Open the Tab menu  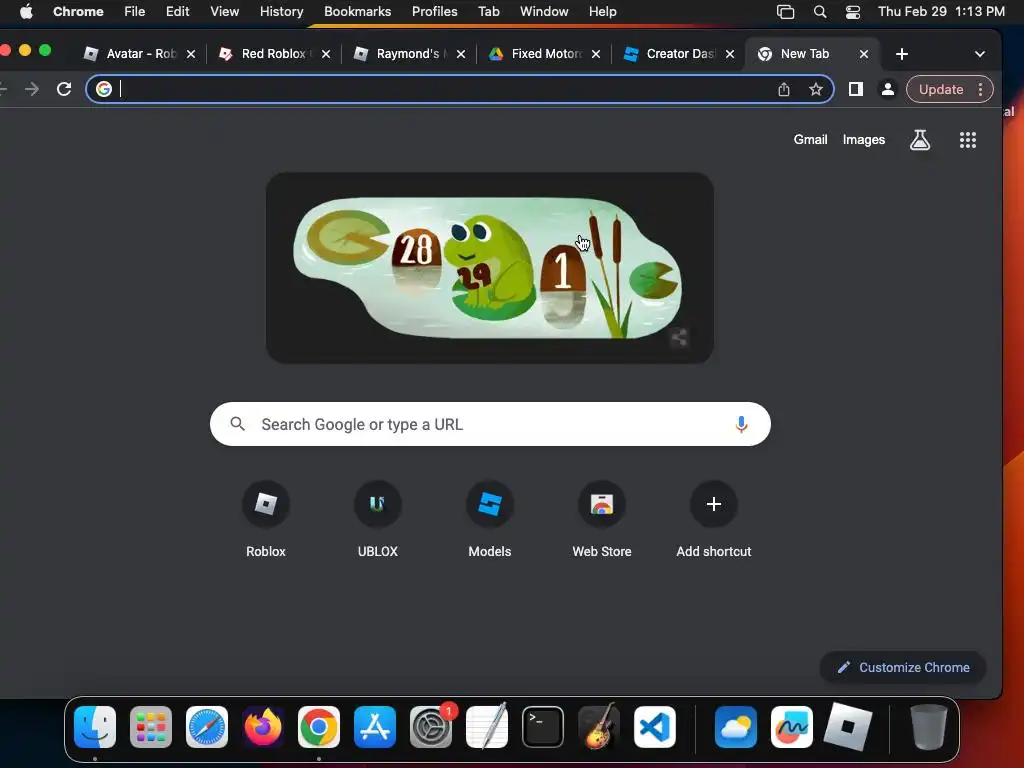(x=488, y=12)
